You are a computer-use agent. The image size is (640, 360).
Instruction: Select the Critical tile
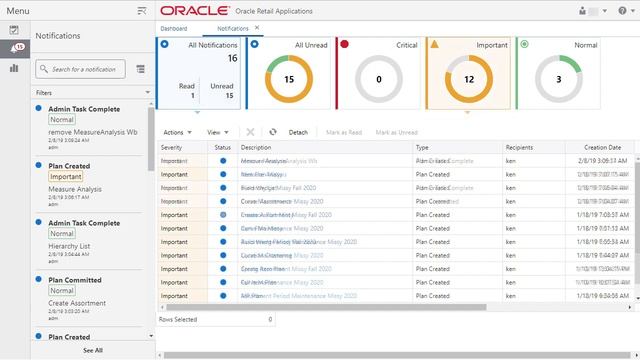378,73
